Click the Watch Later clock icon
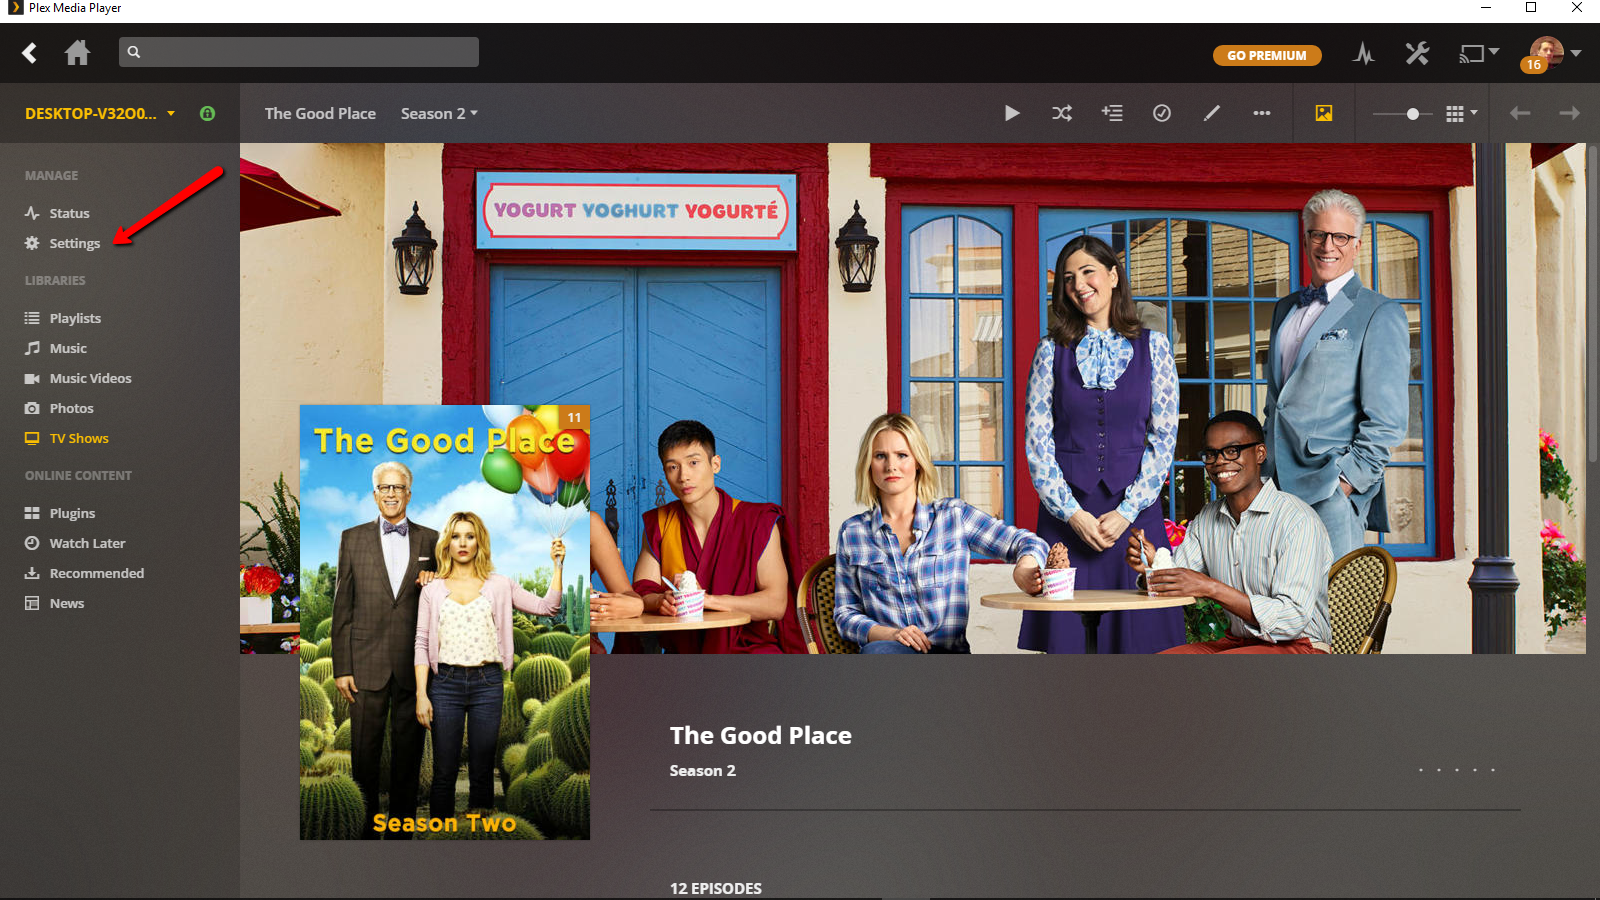This screenshot has width=1600, height=900. click(32, 543)
